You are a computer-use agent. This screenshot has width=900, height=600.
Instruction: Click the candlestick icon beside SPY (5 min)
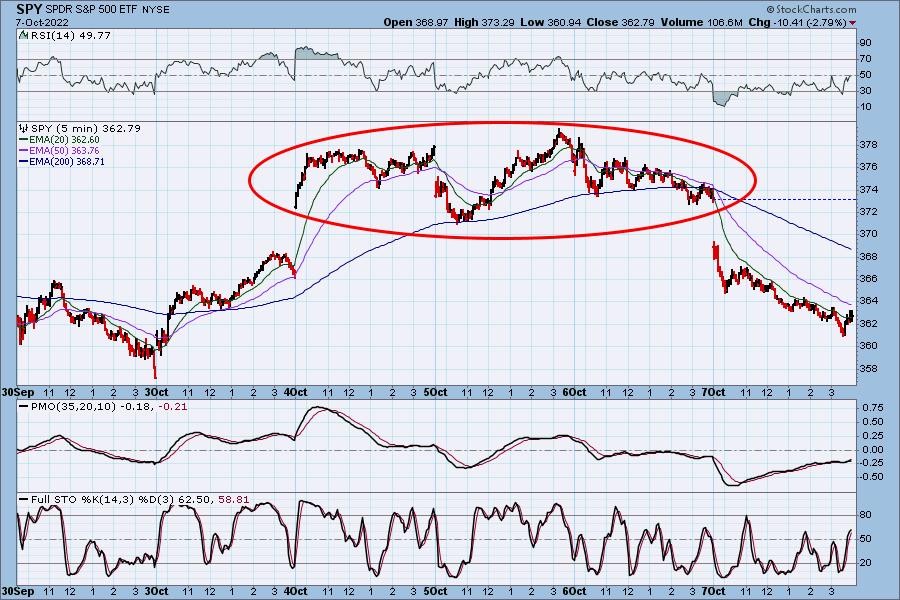pyautogui.click(x=24, y=128)
